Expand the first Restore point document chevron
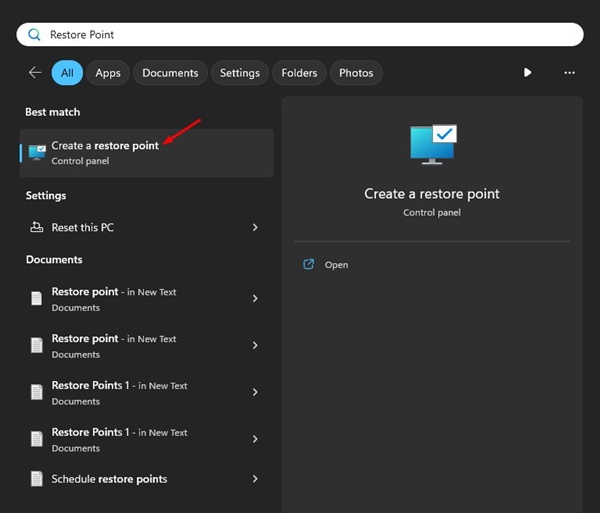Screen dimensions: 600x513 click(x=255, y=299)
